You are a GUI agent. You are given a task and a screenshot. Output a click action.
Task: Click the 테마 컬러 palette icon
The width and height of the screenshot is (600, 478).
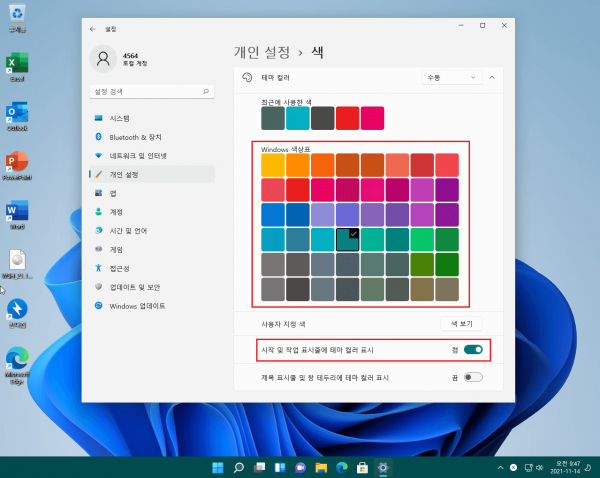pyautogui.click(x=247, y=78)
